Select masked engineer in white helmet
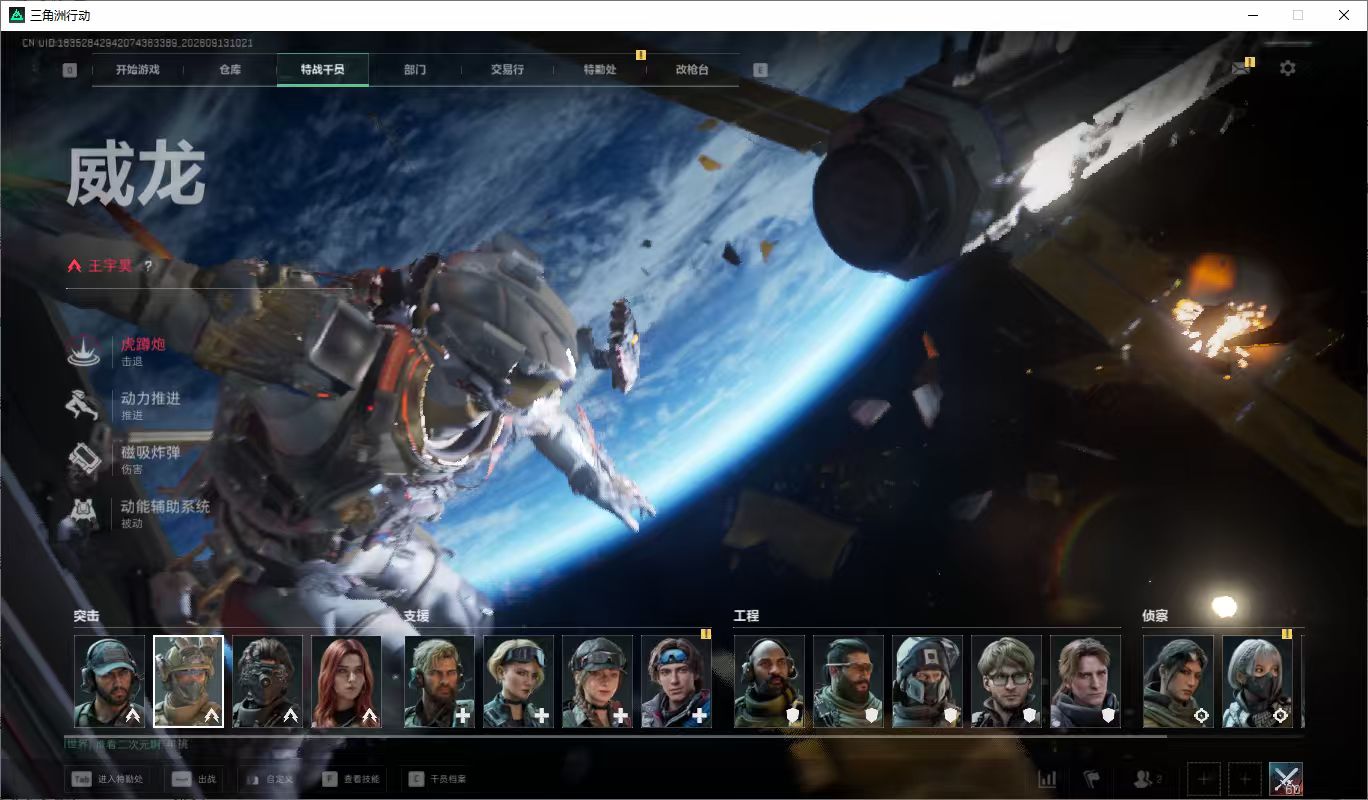The width and height of the screenshot is (1368, 800). click(928, 682)
